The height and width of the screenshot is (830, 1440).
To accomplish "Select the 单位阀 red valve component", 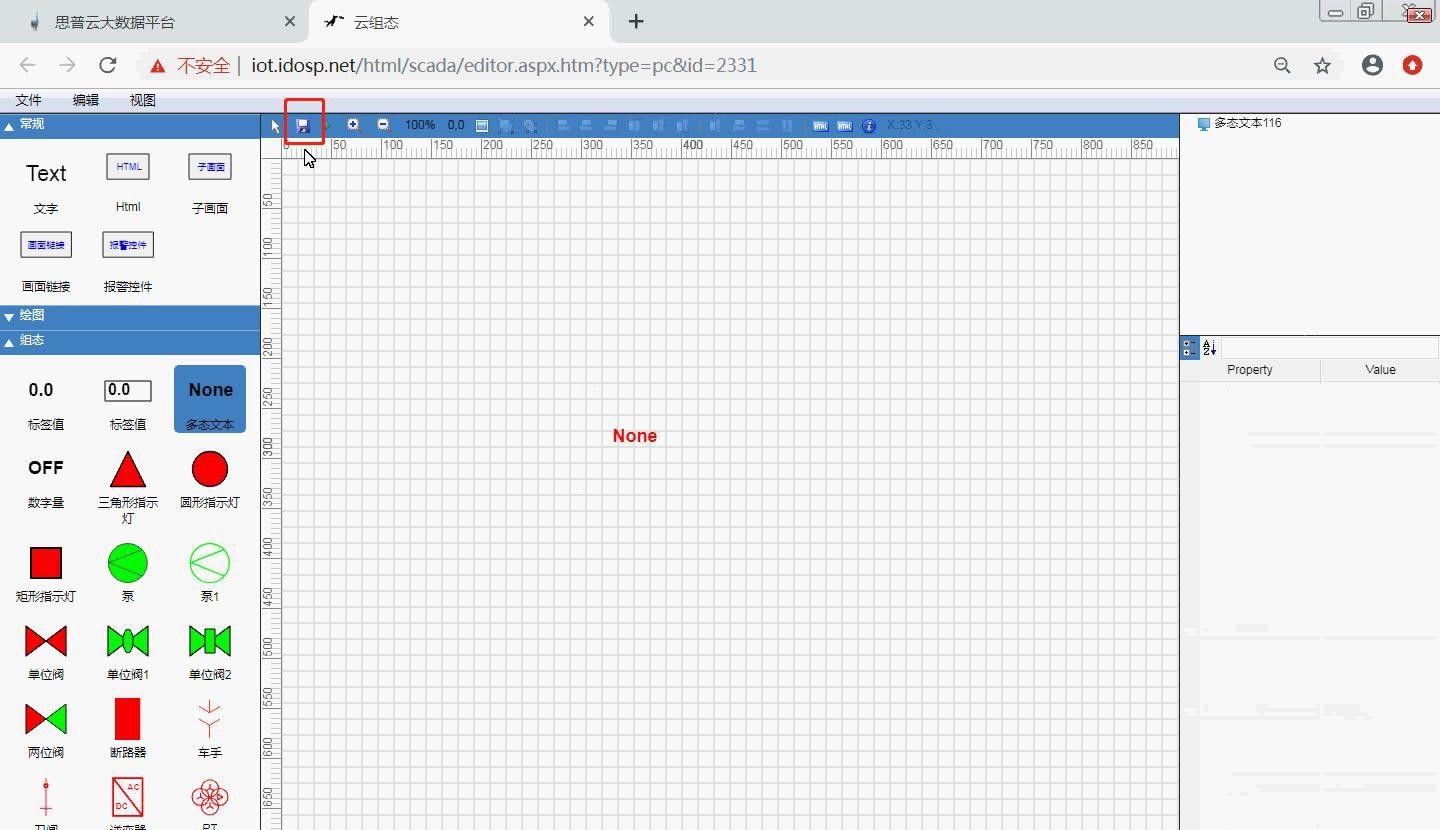I will click(x=46, y=641).
